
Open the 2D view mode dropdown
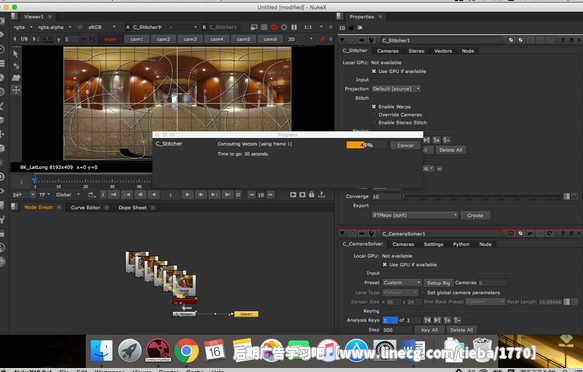pos(300,39)
